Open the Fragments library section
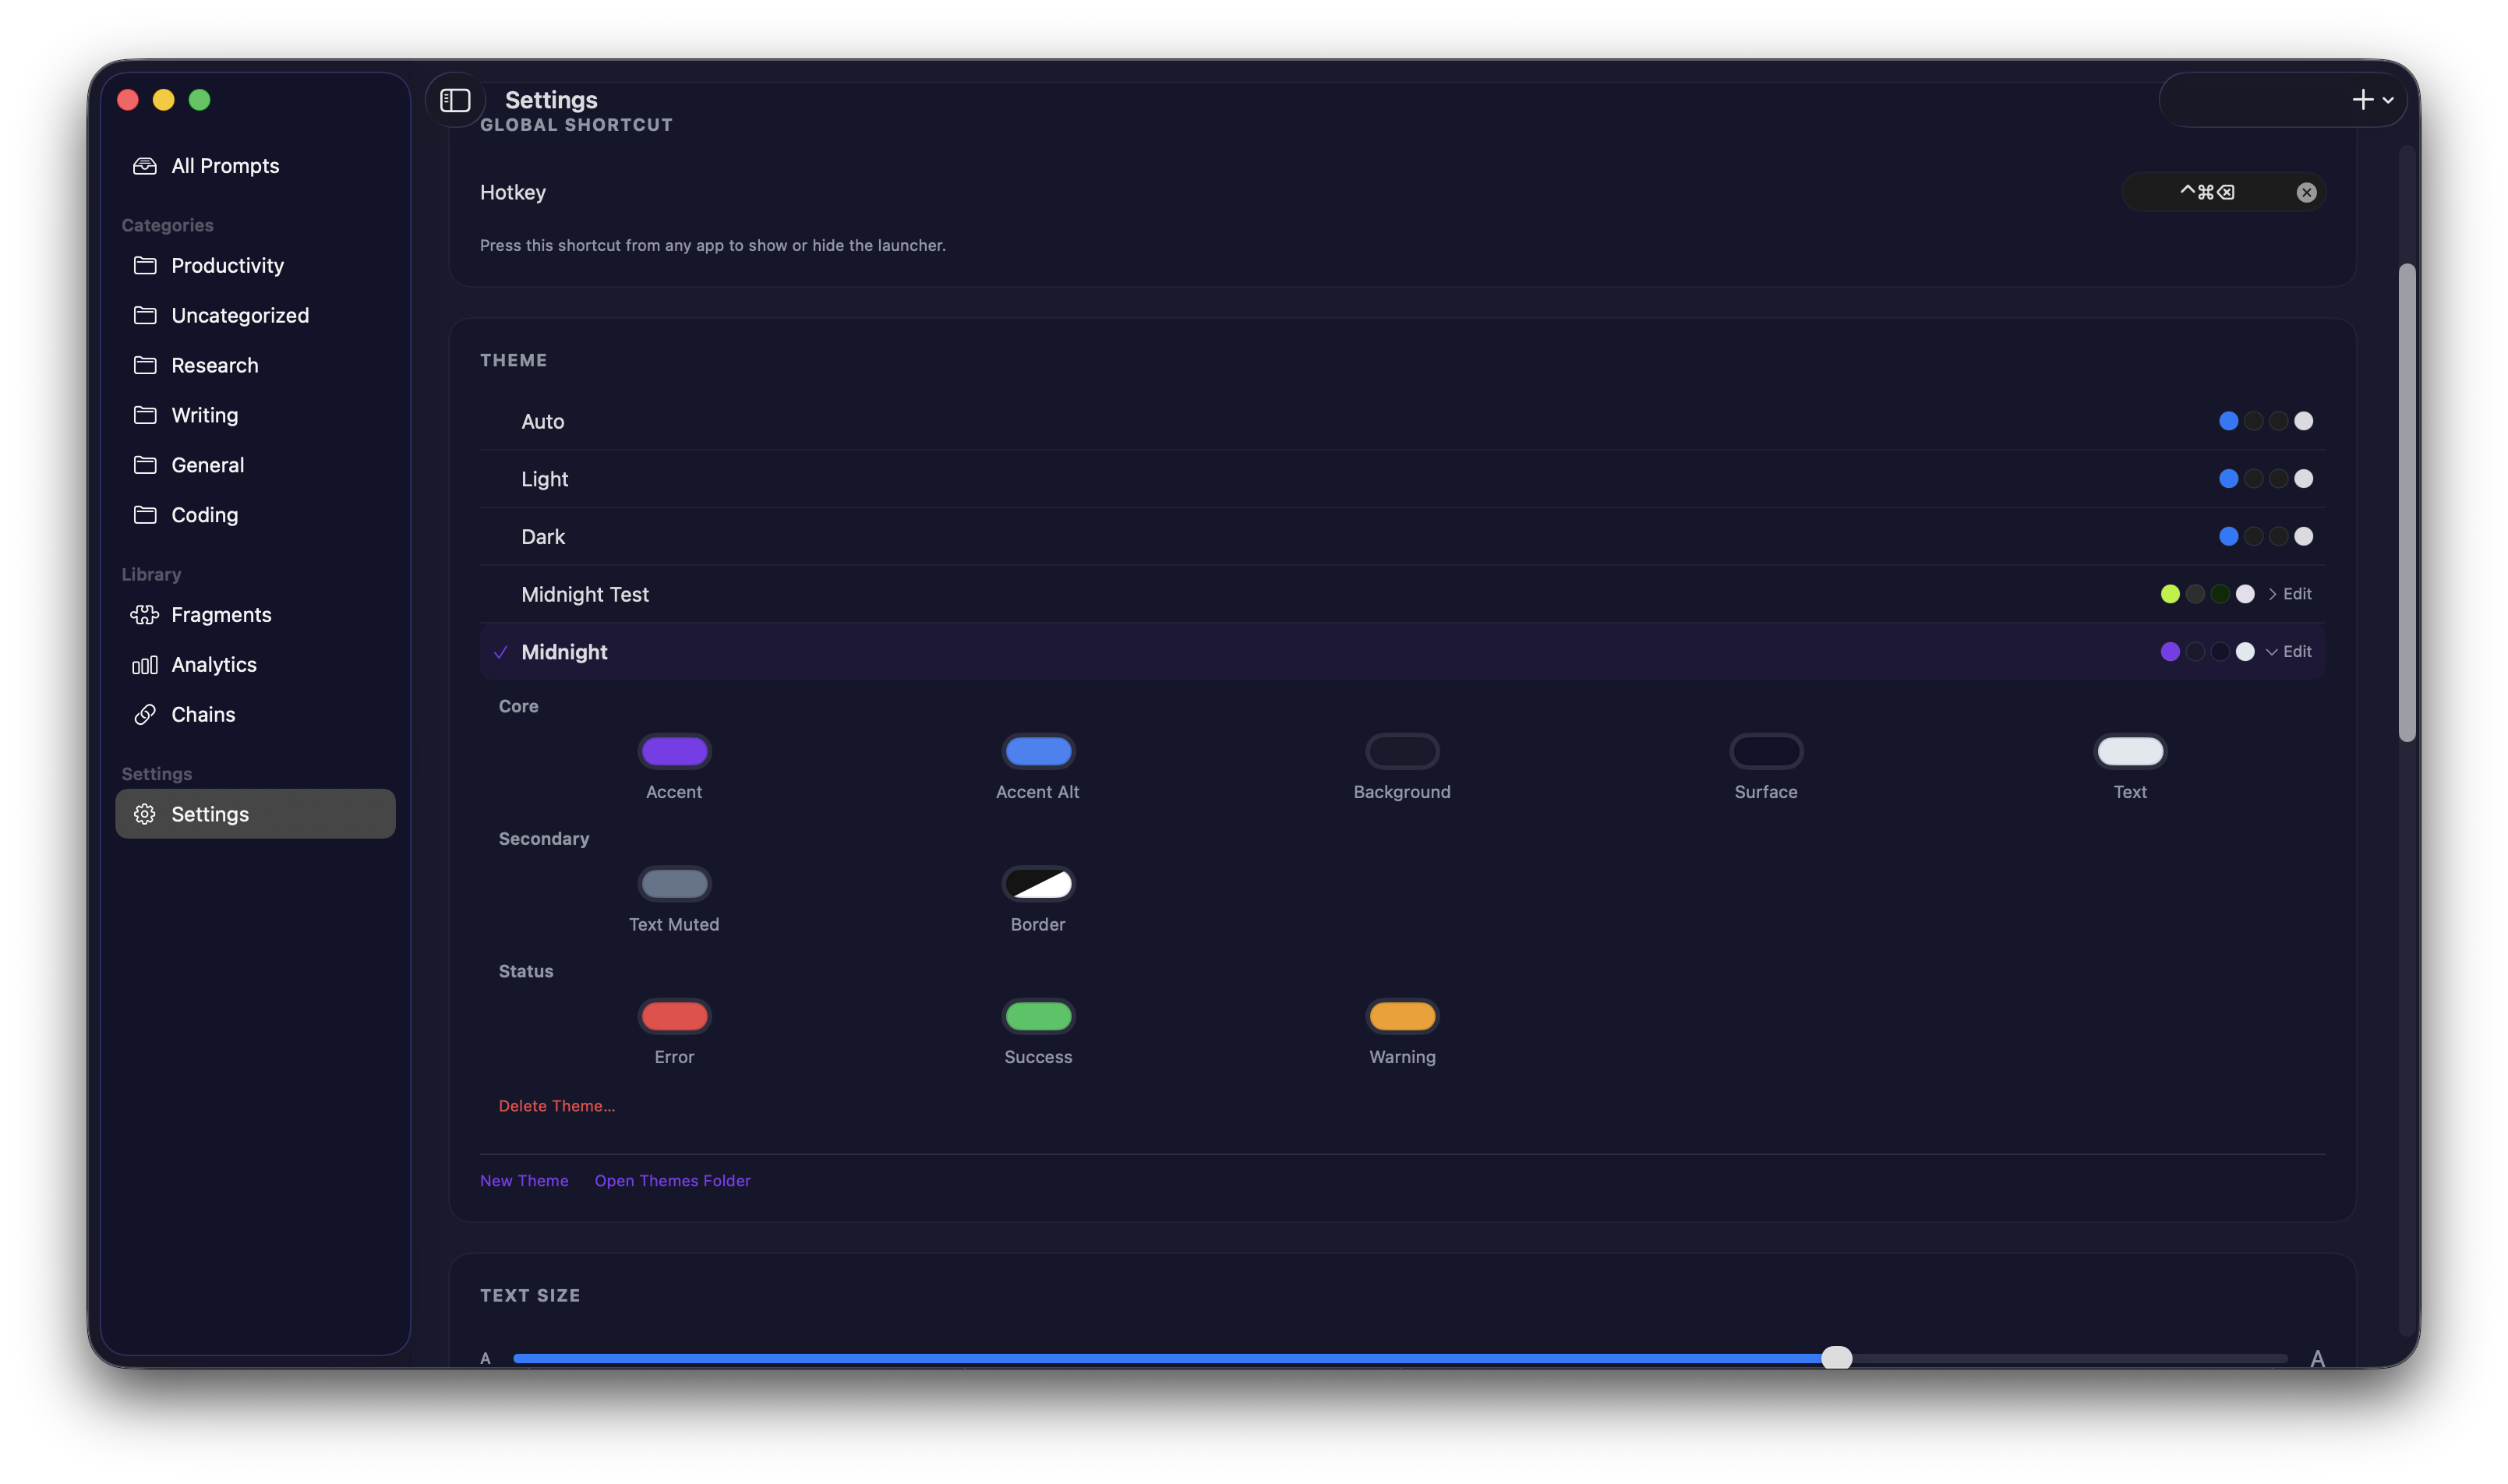Image resolution: width=2508 pixels, height=1484 pixels. (221, 615)
